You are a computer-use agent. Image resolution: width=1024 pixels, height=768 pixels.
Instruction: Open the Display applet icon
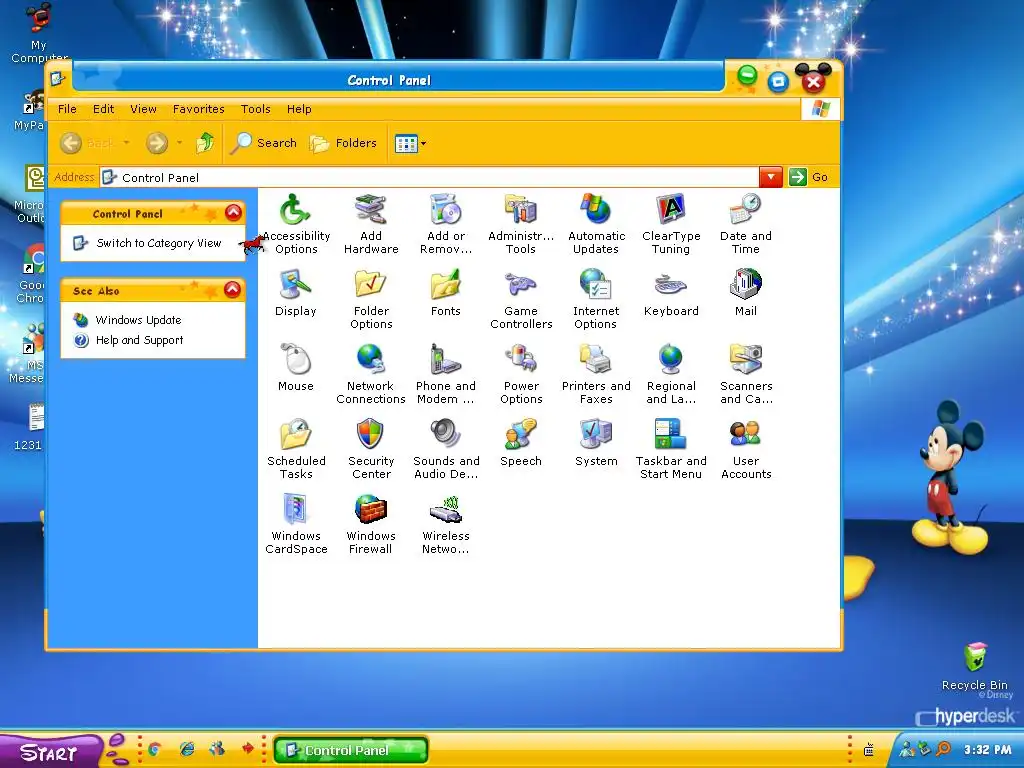coord(295,293)
